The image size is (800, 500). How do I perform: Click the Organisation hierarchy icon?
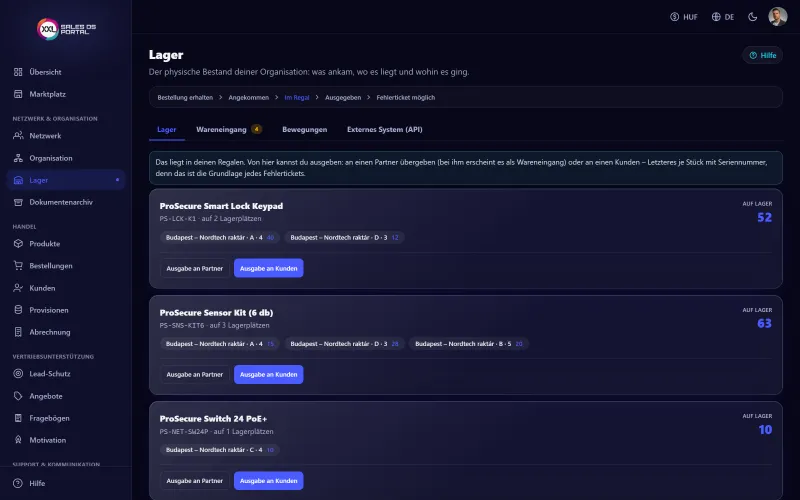18,158
